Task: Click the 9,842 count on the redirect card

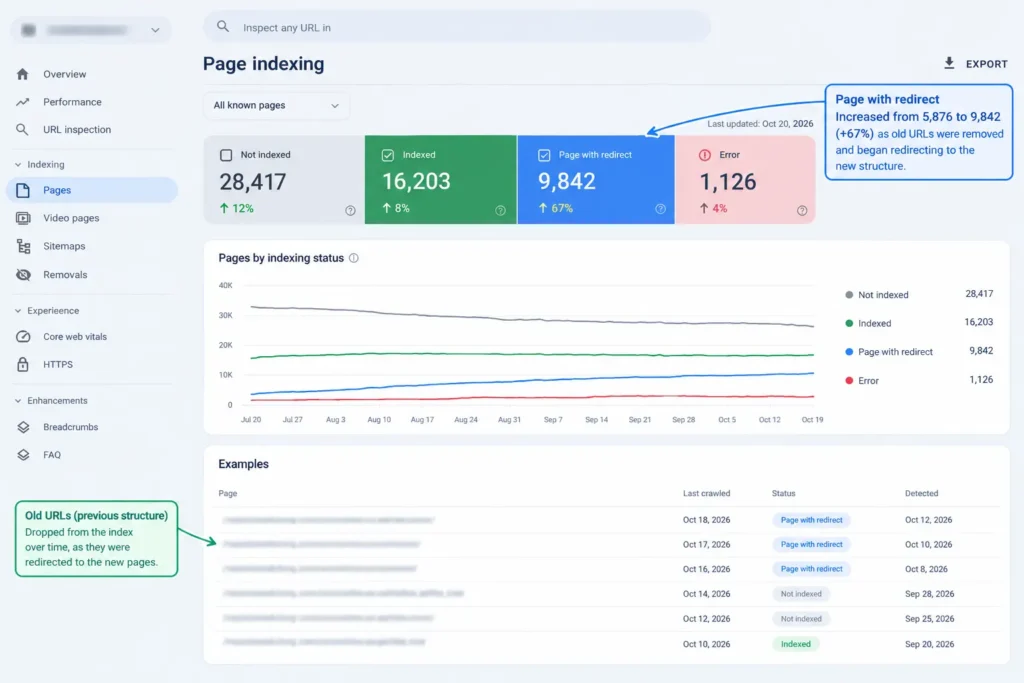Action: coord(567,182)
